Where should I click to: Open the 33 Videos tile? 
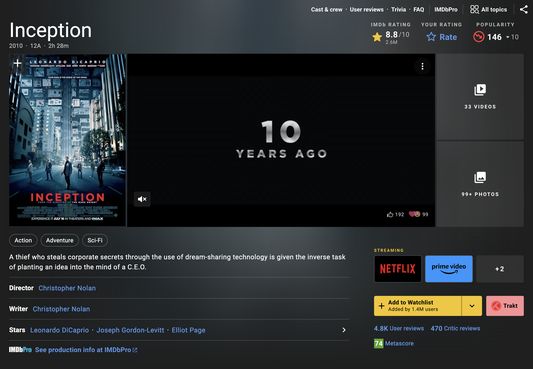(x=480, y=96)
